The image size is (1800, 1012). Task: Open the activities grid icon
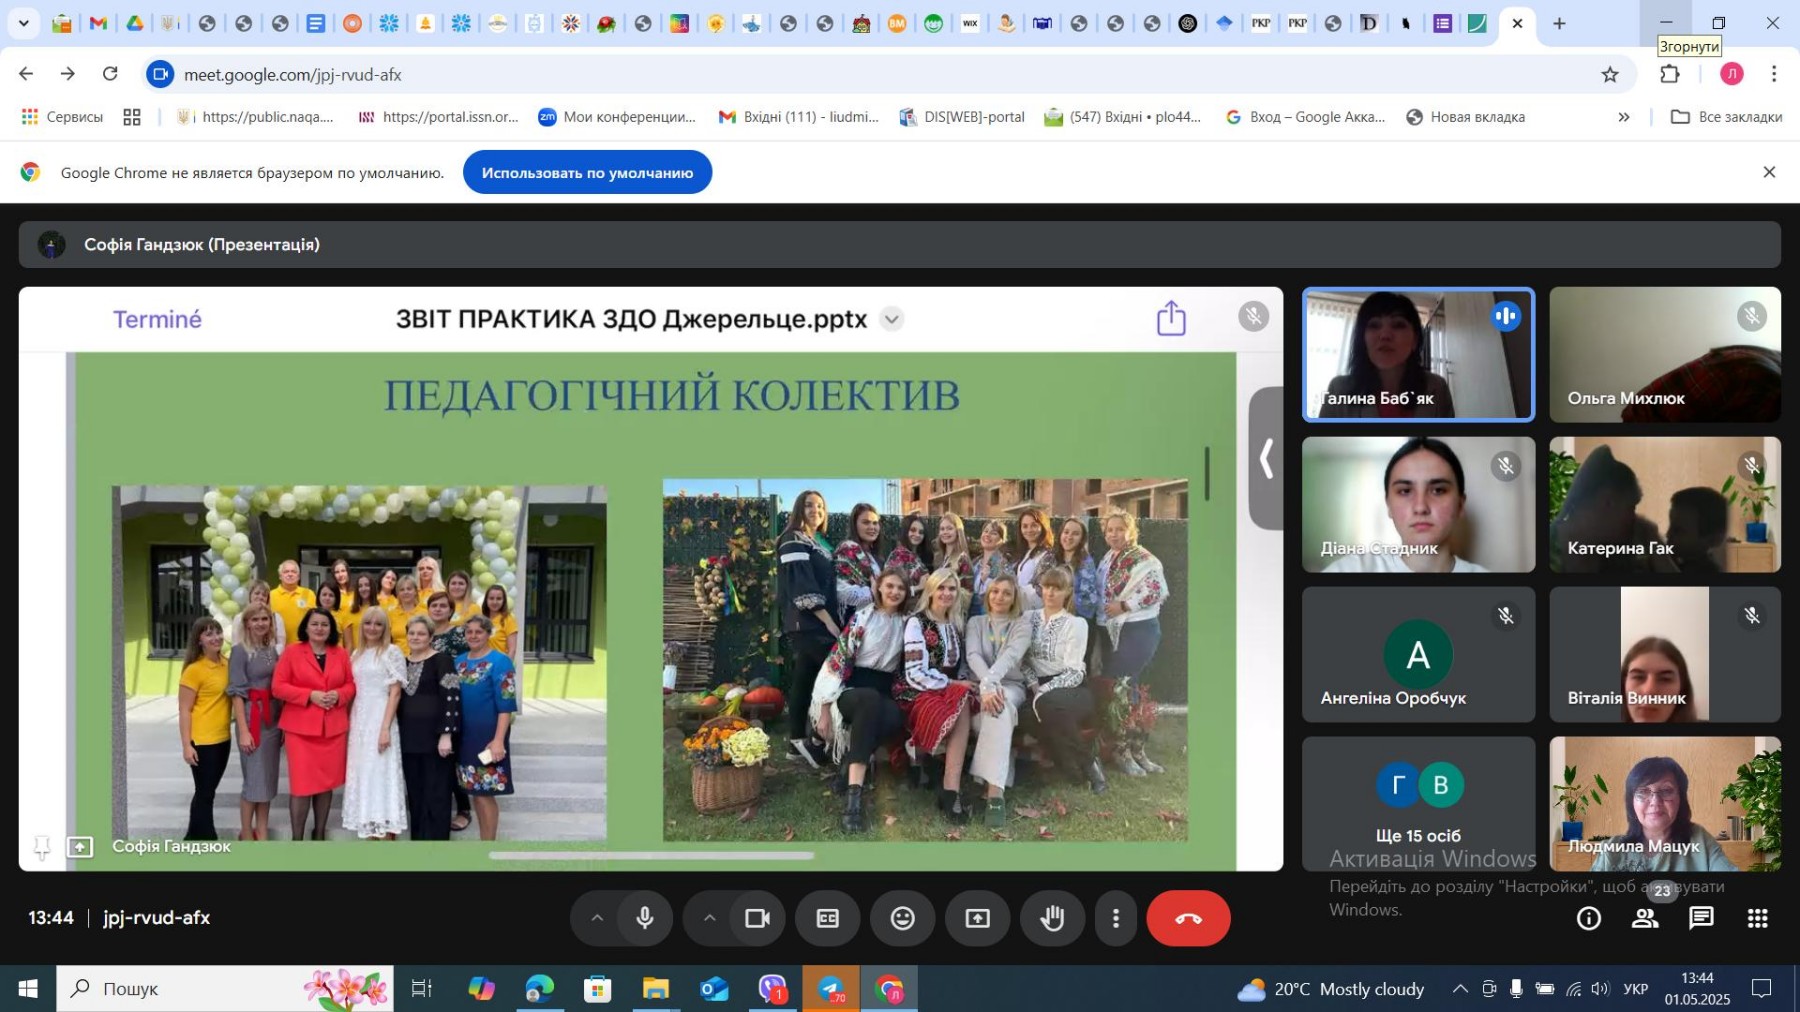pos(1757,918)
